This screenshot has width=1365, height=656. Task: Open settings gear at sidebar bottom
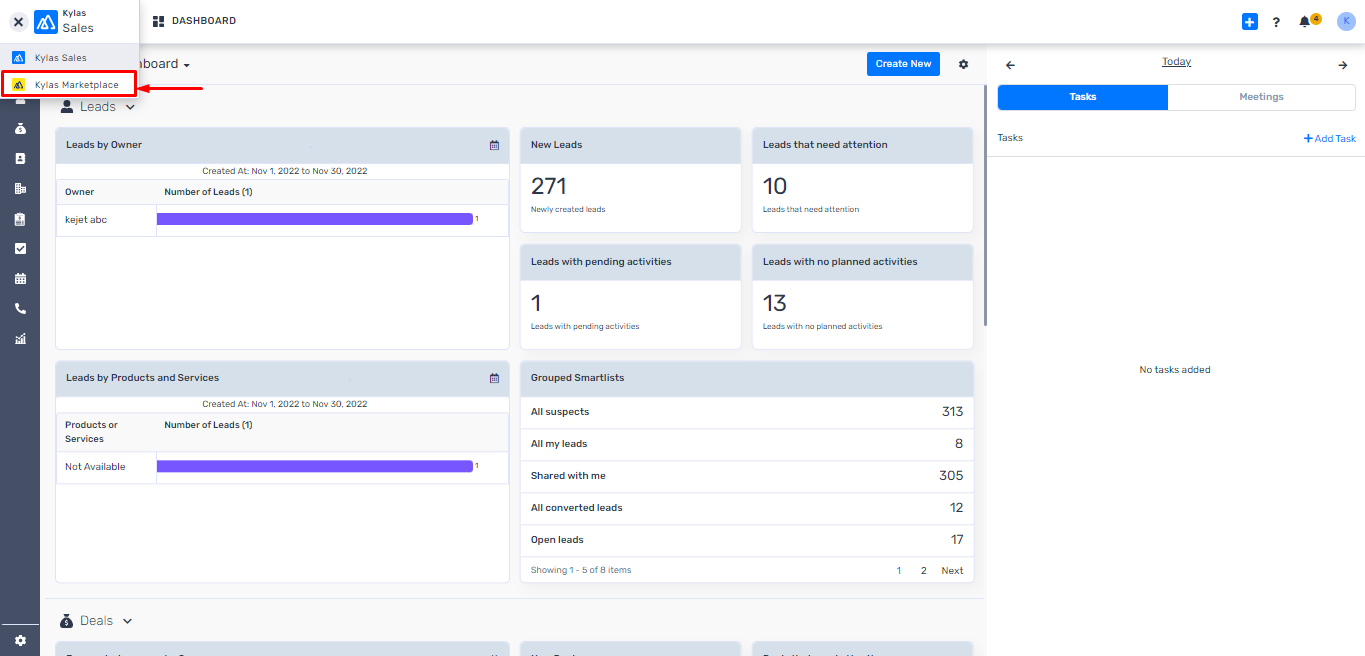pos(20,640)
